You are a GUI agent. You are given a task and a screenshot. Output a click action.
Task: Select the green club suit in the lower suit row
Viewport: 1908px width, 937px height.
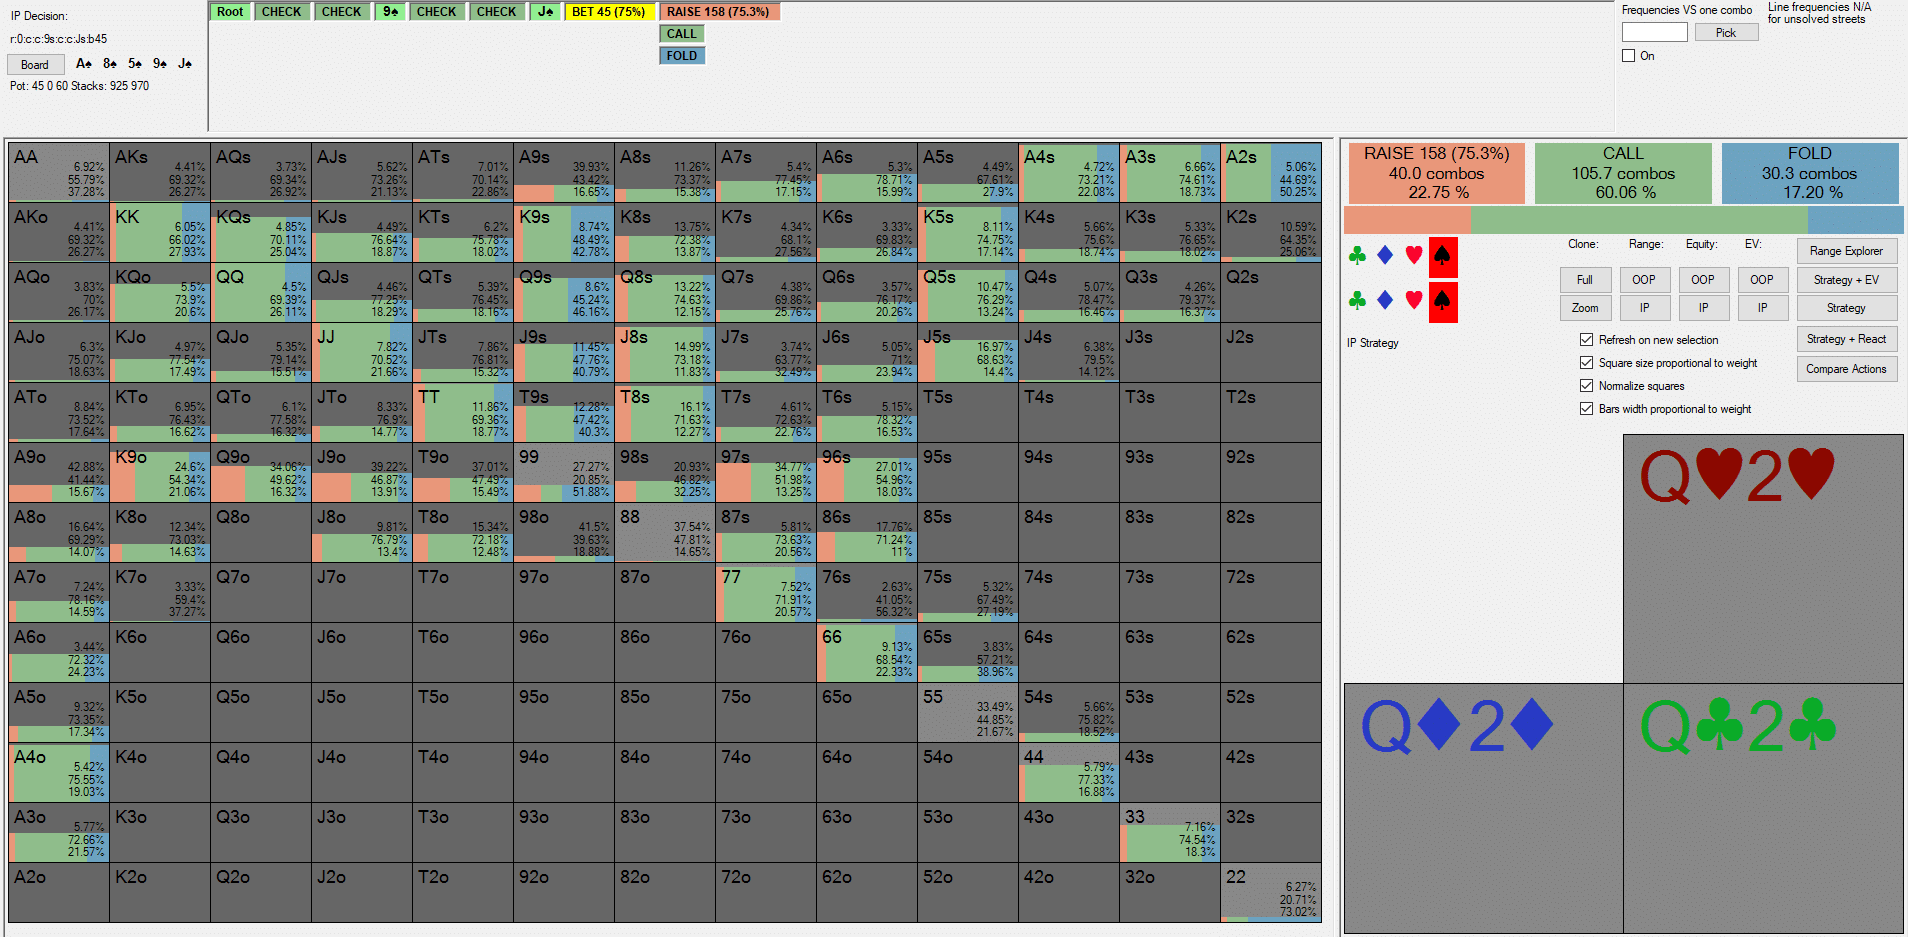pyautogui.click(x=1357, y=300)
